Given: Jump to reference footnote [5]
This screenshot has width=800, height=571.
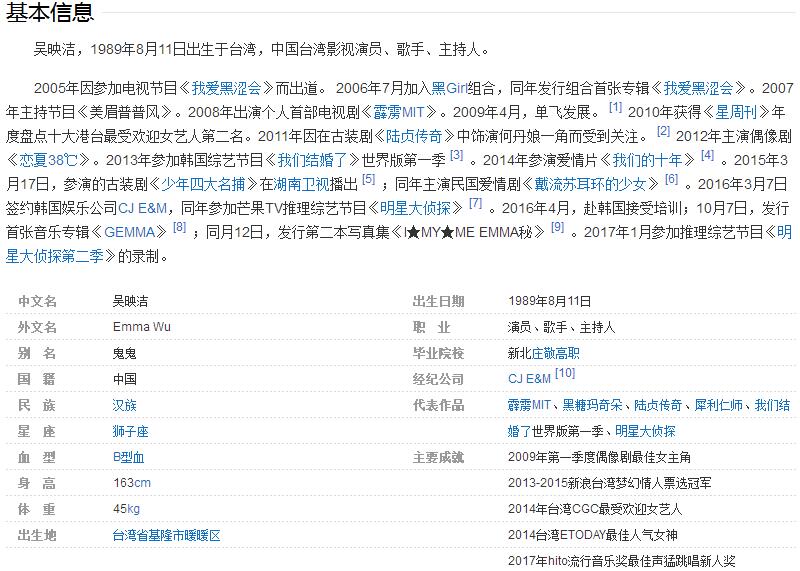Looking at the screenshot, I should coord(368,179).
